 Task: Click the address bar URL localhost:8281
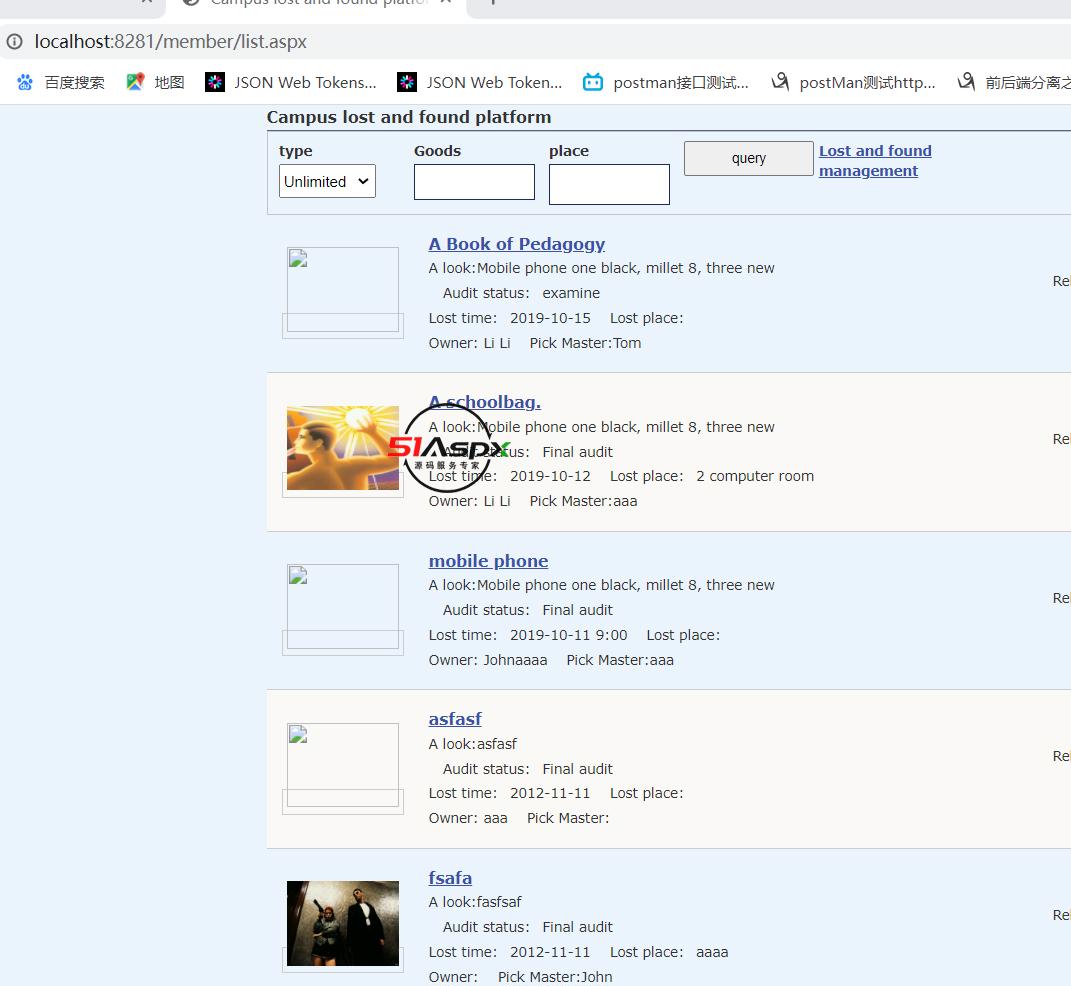171,42
